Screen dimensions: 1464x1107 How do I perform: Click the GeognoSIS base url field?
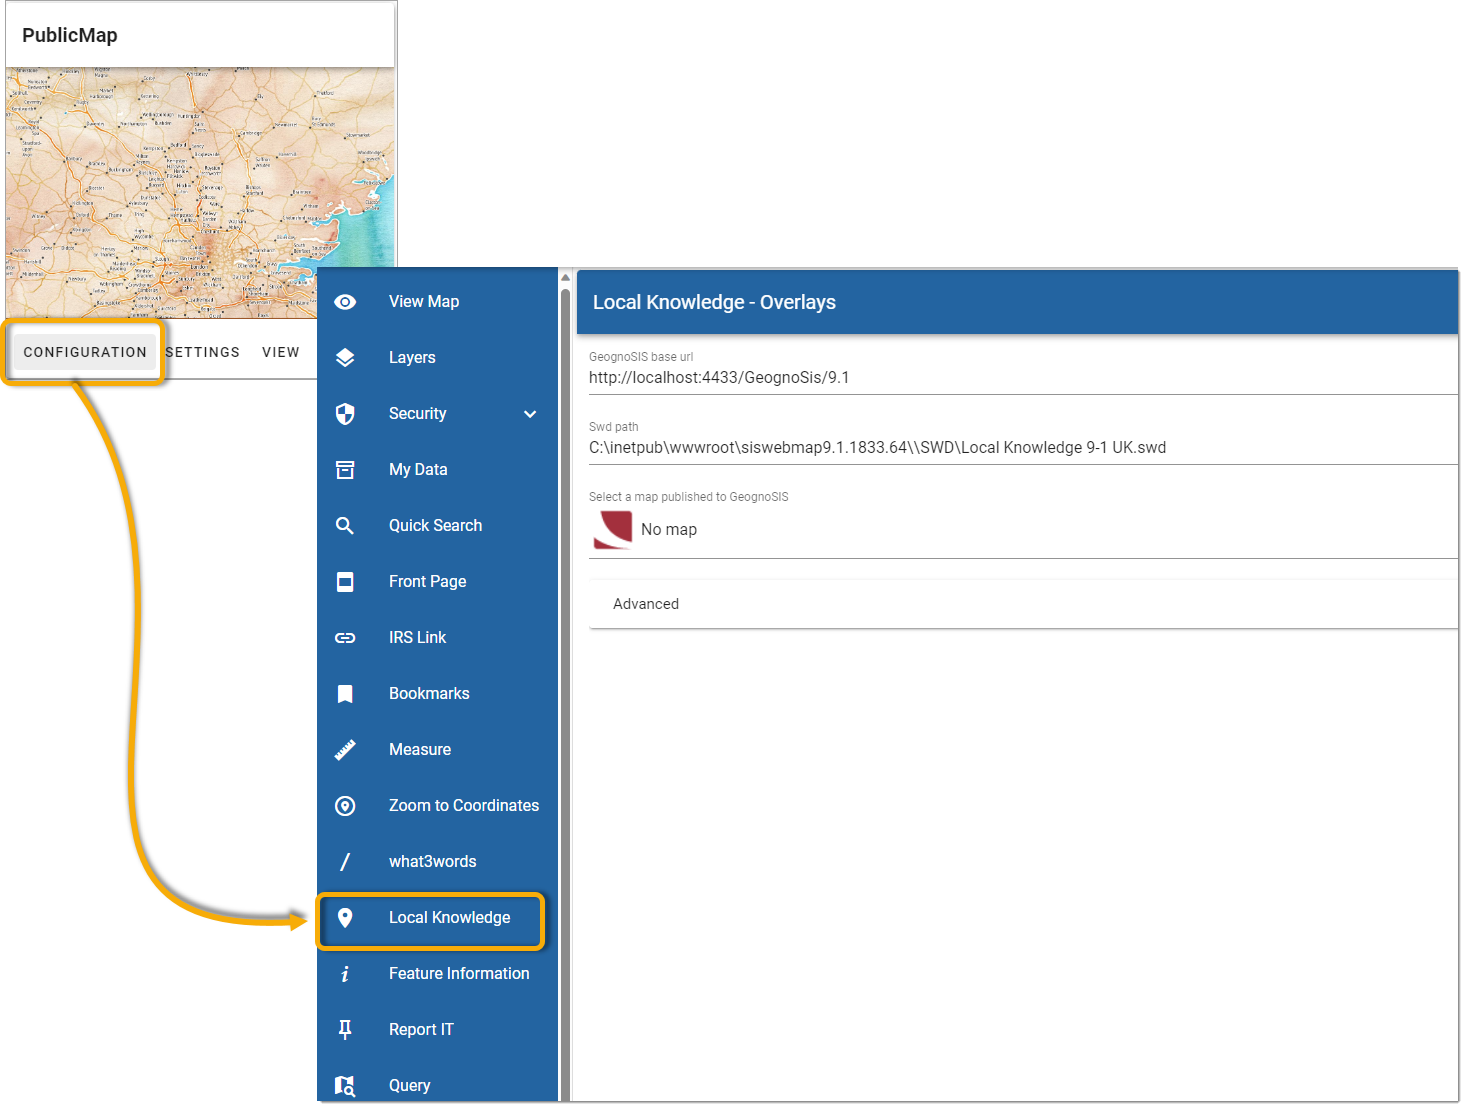tap(1022, 378)
